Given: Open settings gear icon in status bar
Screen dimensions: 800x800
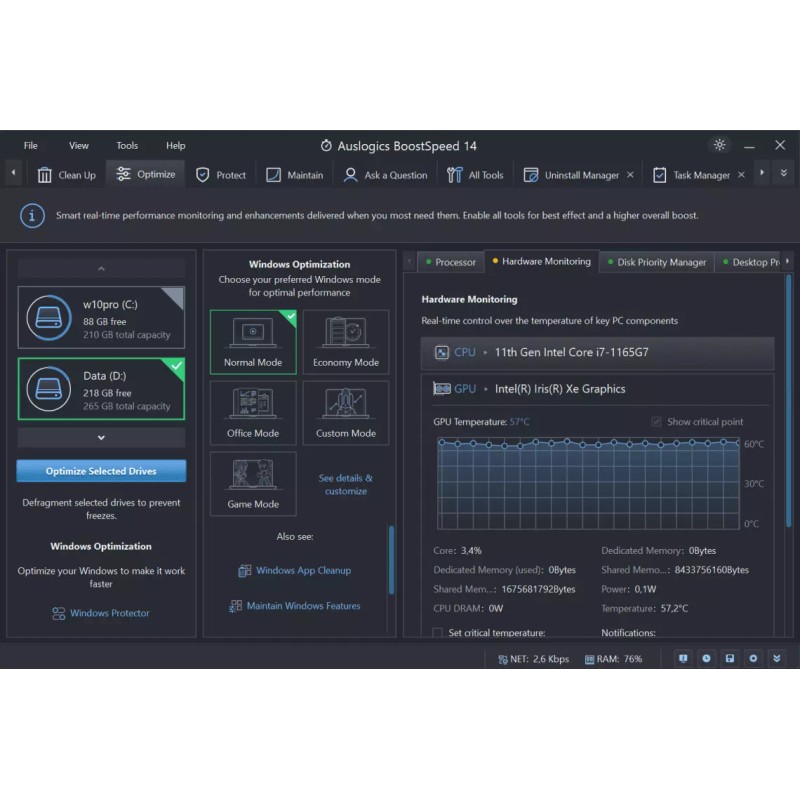Looking at the screenshot, I should (x=753, y=659).
